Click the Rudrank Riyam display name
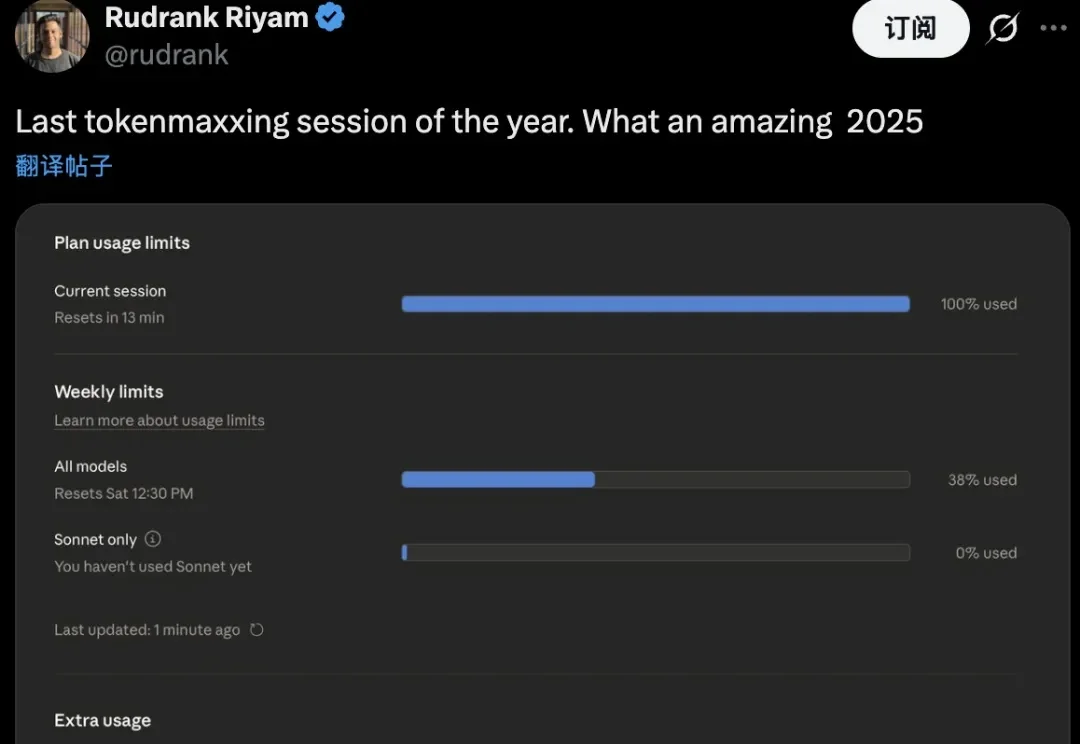Image resolution: width=1080 pixels, height=744 pixels. 206,17
